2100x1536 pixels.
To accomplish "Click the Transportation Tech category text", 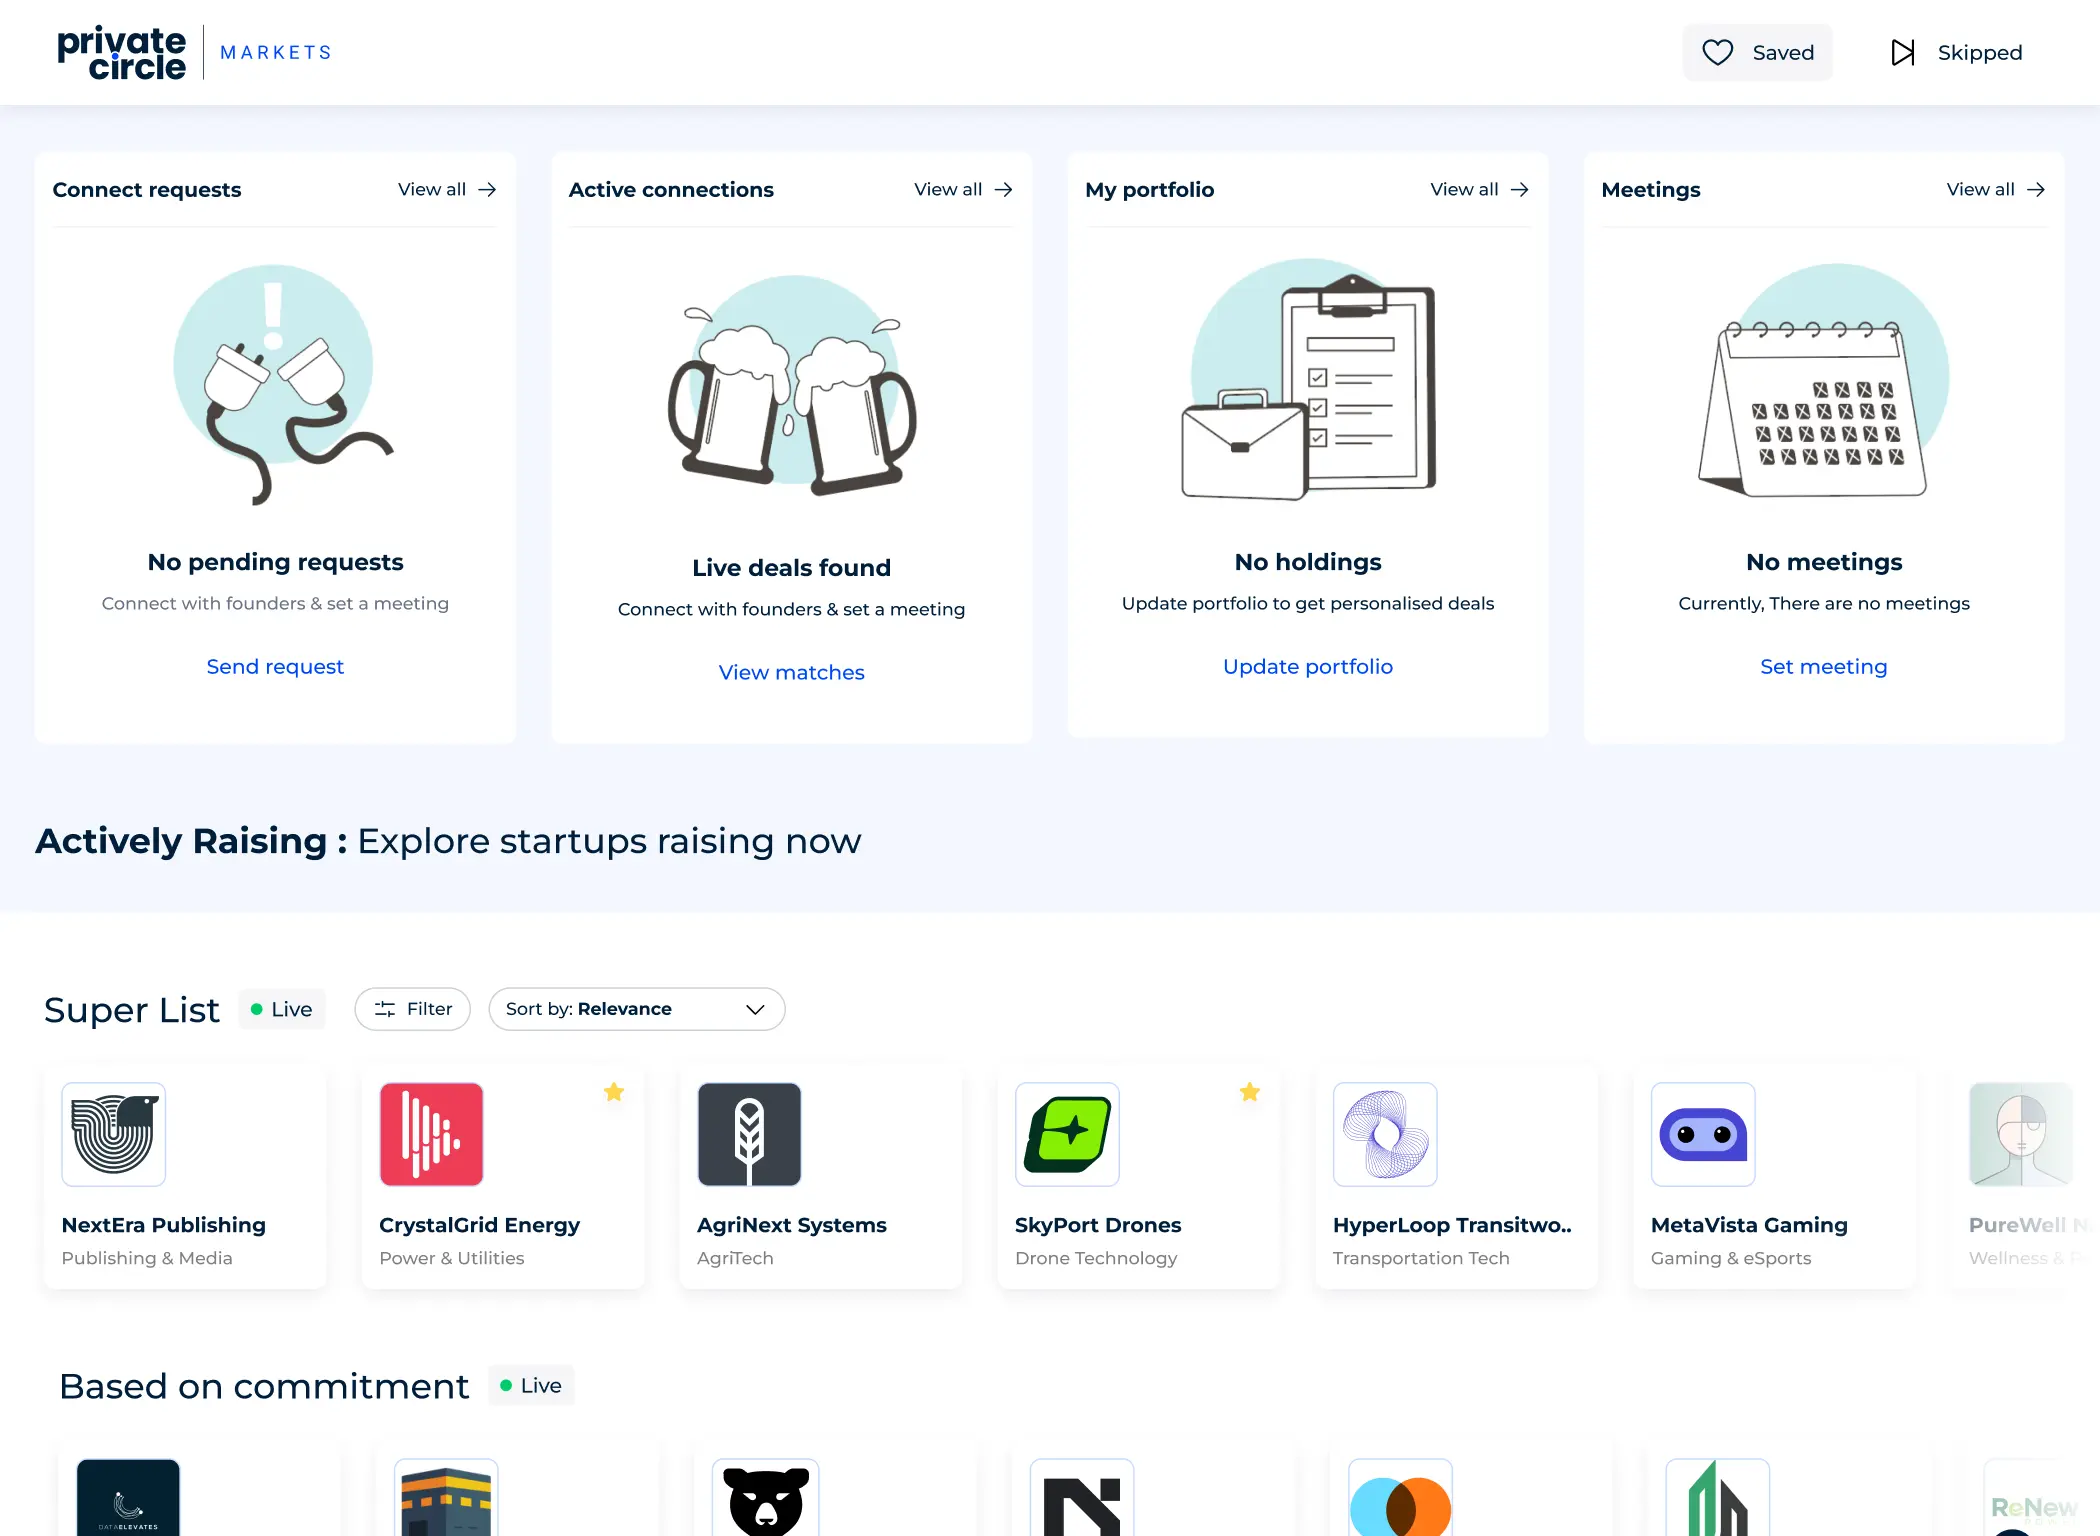I will [1421, 1258].
